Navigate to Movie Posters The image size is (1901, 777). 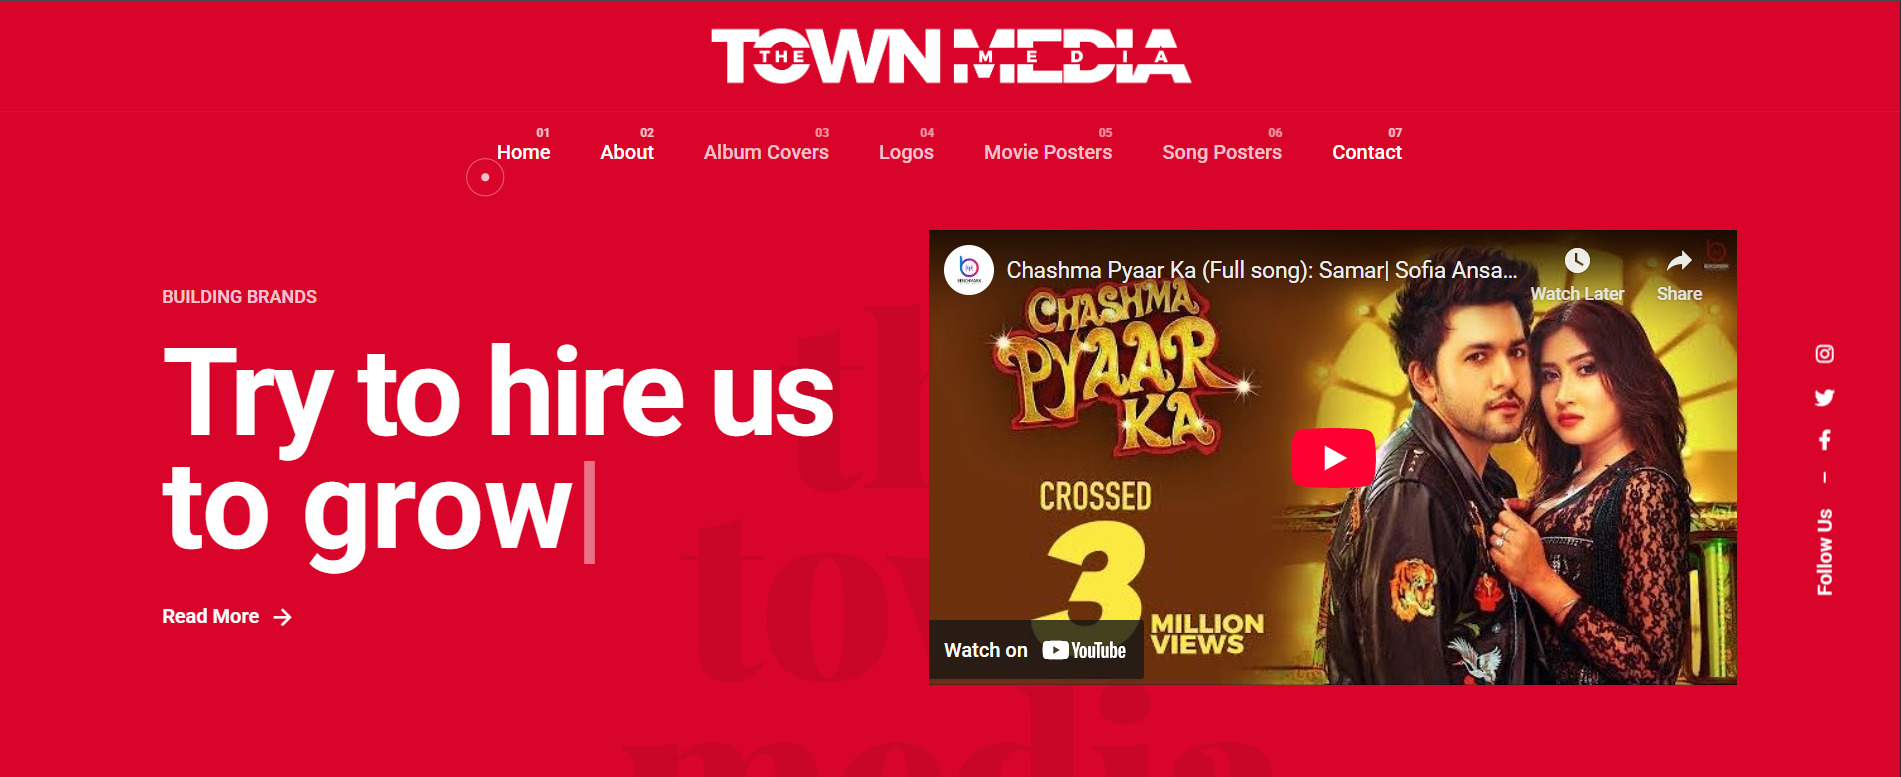pyautogui.click(x=1048, y=152)
